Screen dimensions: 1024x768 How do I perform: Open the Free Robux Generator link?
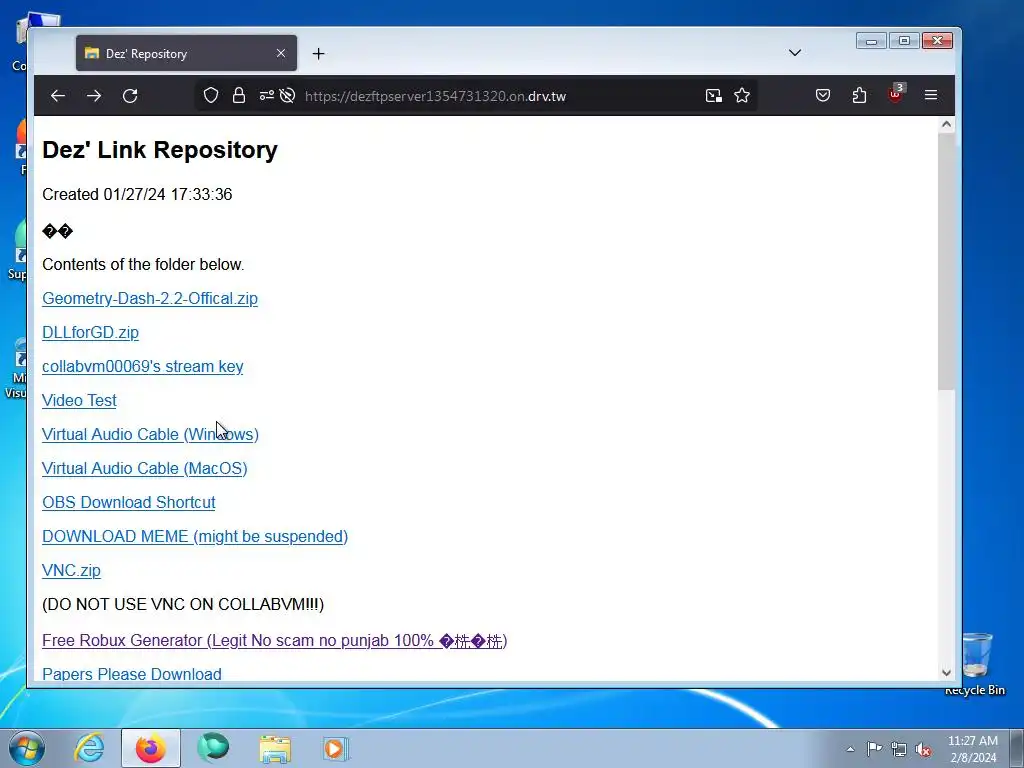tap(274, 641)
